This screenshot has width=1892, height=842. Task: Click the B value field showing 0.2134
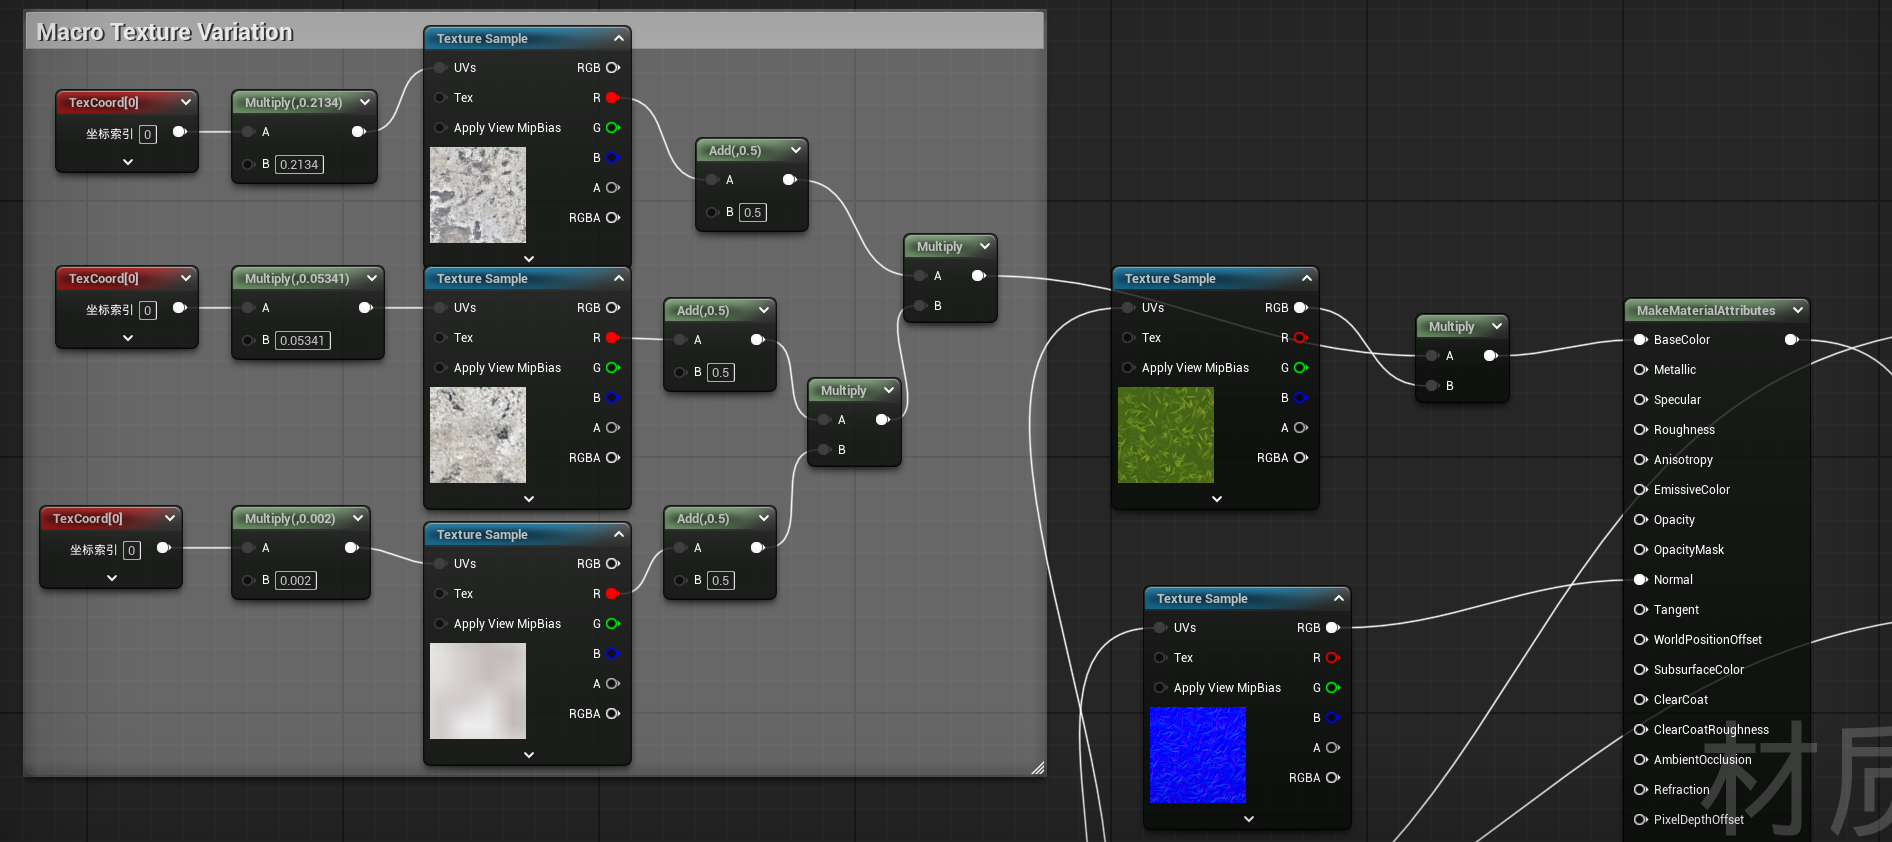point(299,165)
